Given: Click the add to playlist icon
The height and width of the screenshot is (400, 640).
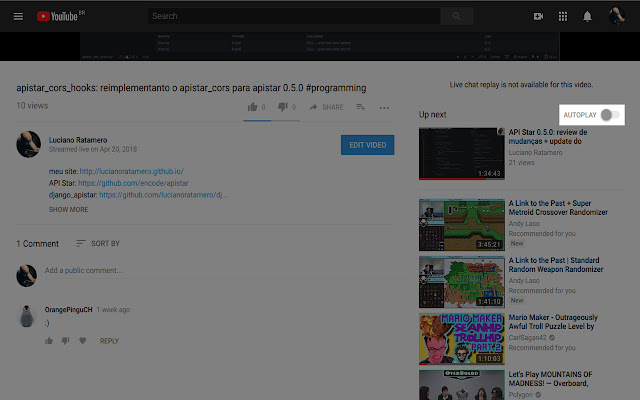Looking at the screenshot, I should pos(360,107).
